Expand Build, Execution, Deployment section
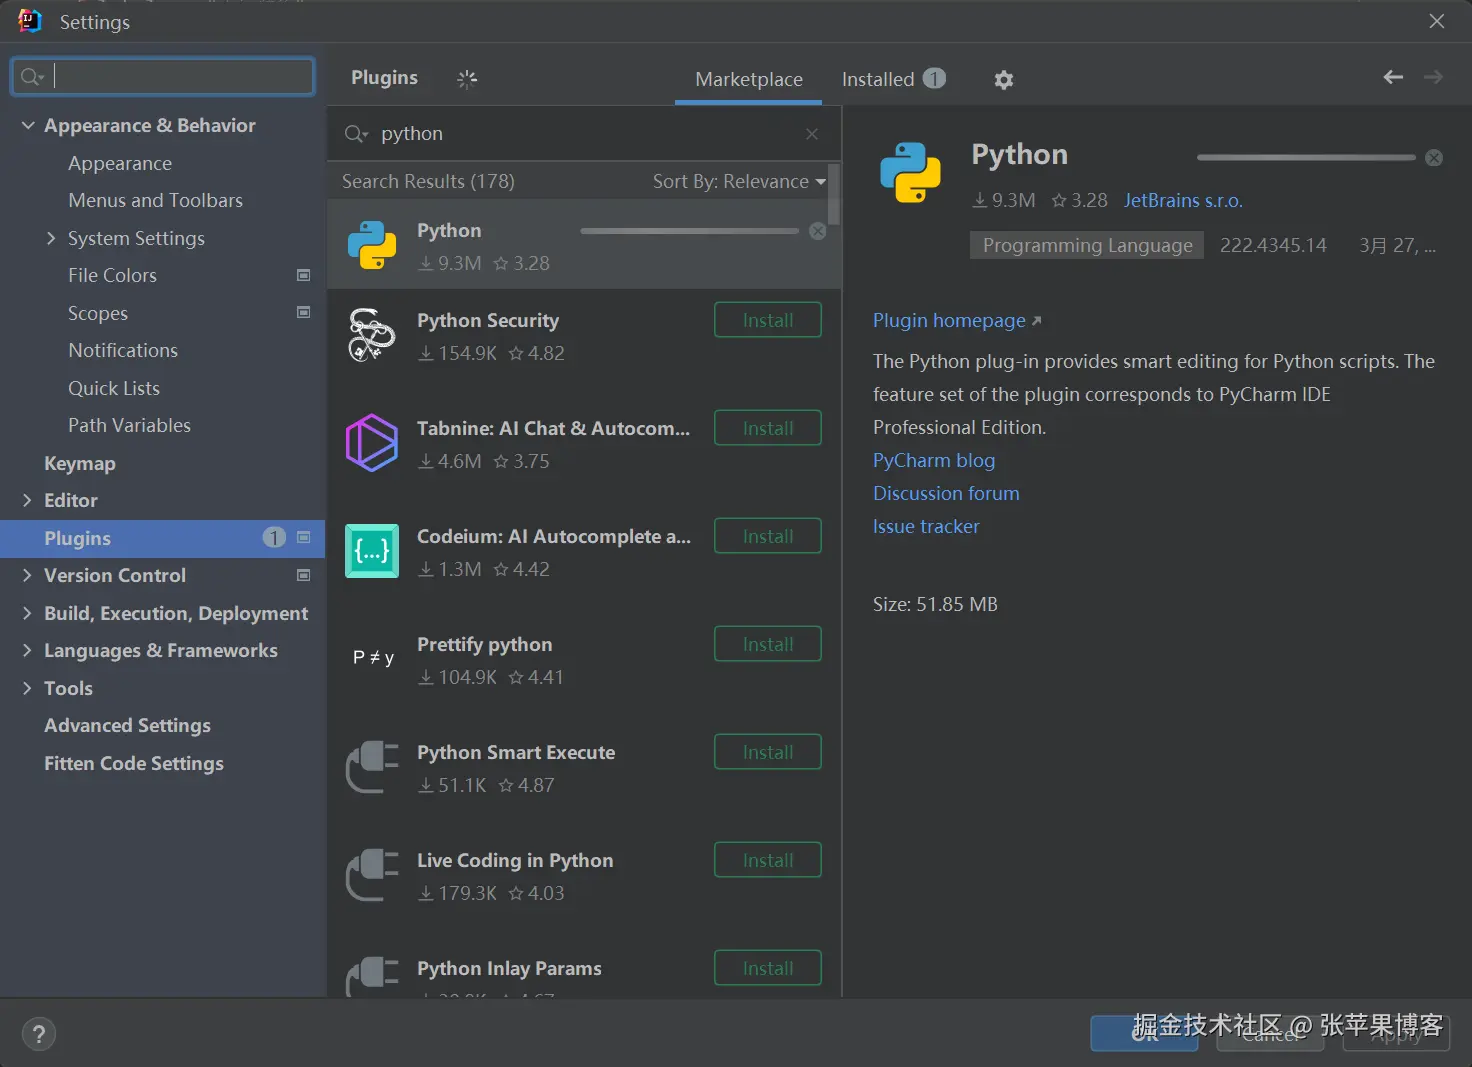The width and height of the screenshot is (1472, 1067). coord(27,613)
